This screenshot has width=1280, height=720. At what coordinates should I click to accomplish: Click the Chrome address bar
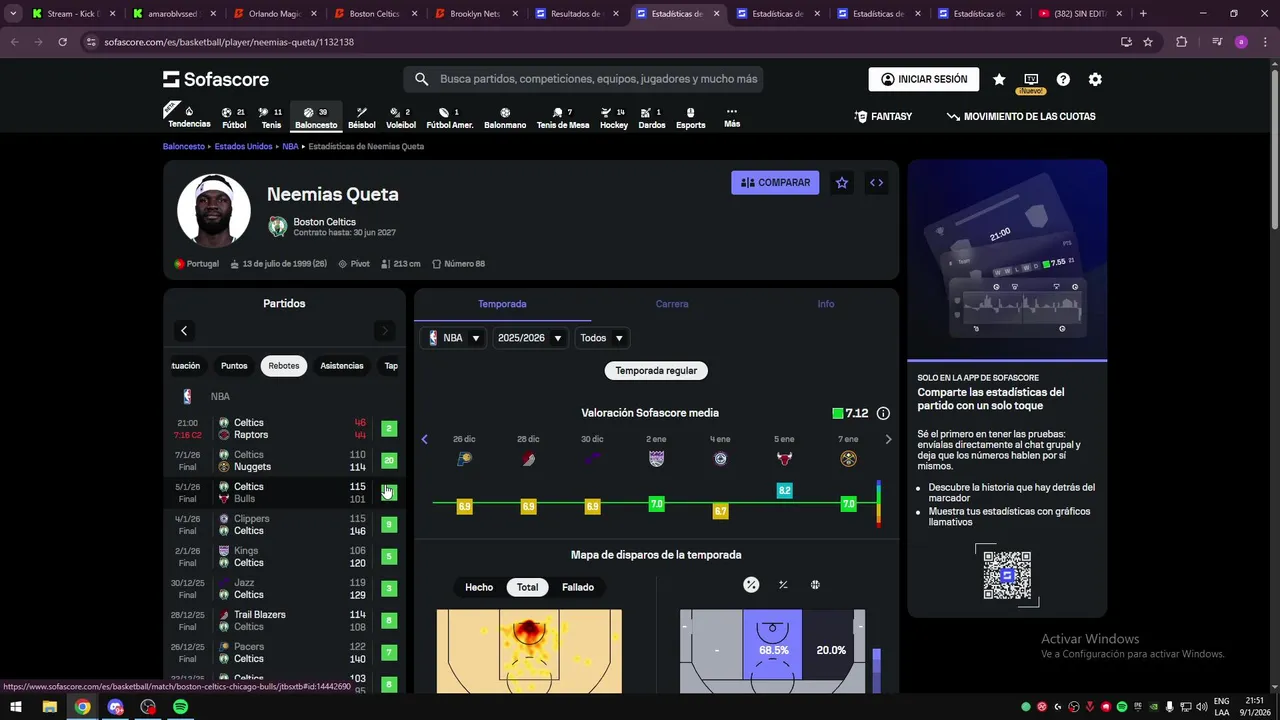(600, 42)
